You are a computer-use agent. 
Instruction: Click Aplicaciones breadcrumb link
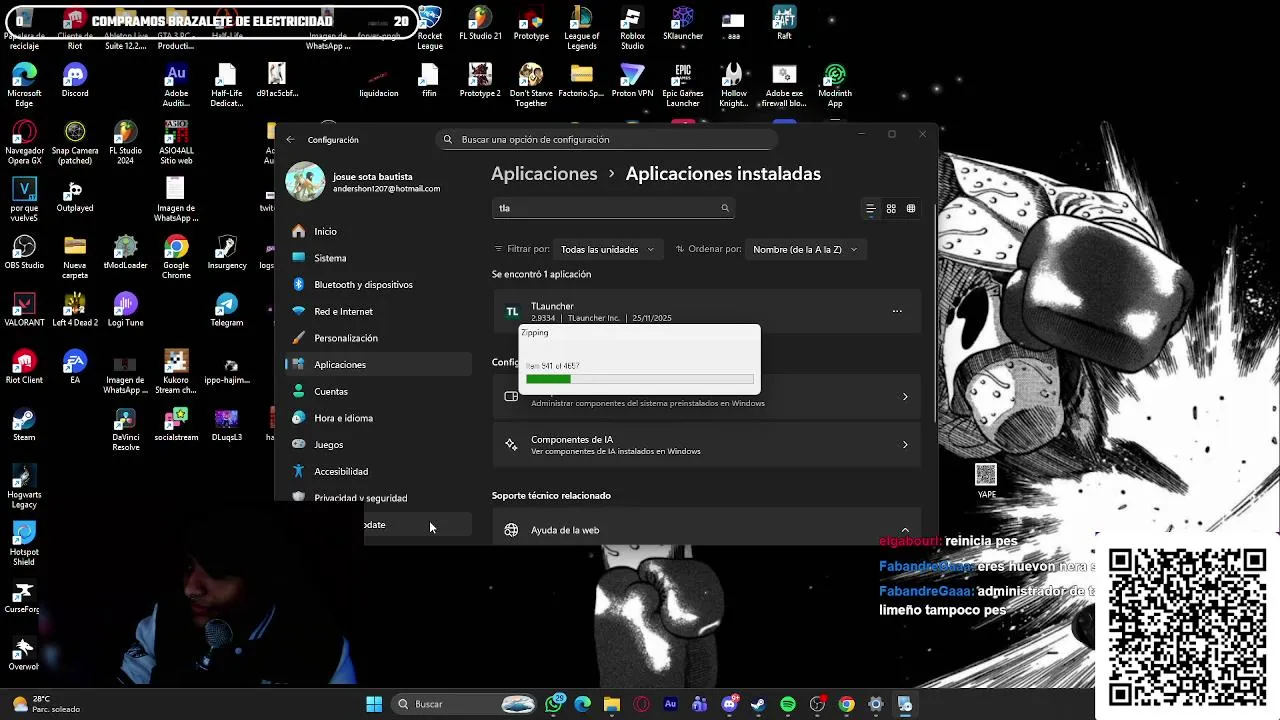pos(544,174)
